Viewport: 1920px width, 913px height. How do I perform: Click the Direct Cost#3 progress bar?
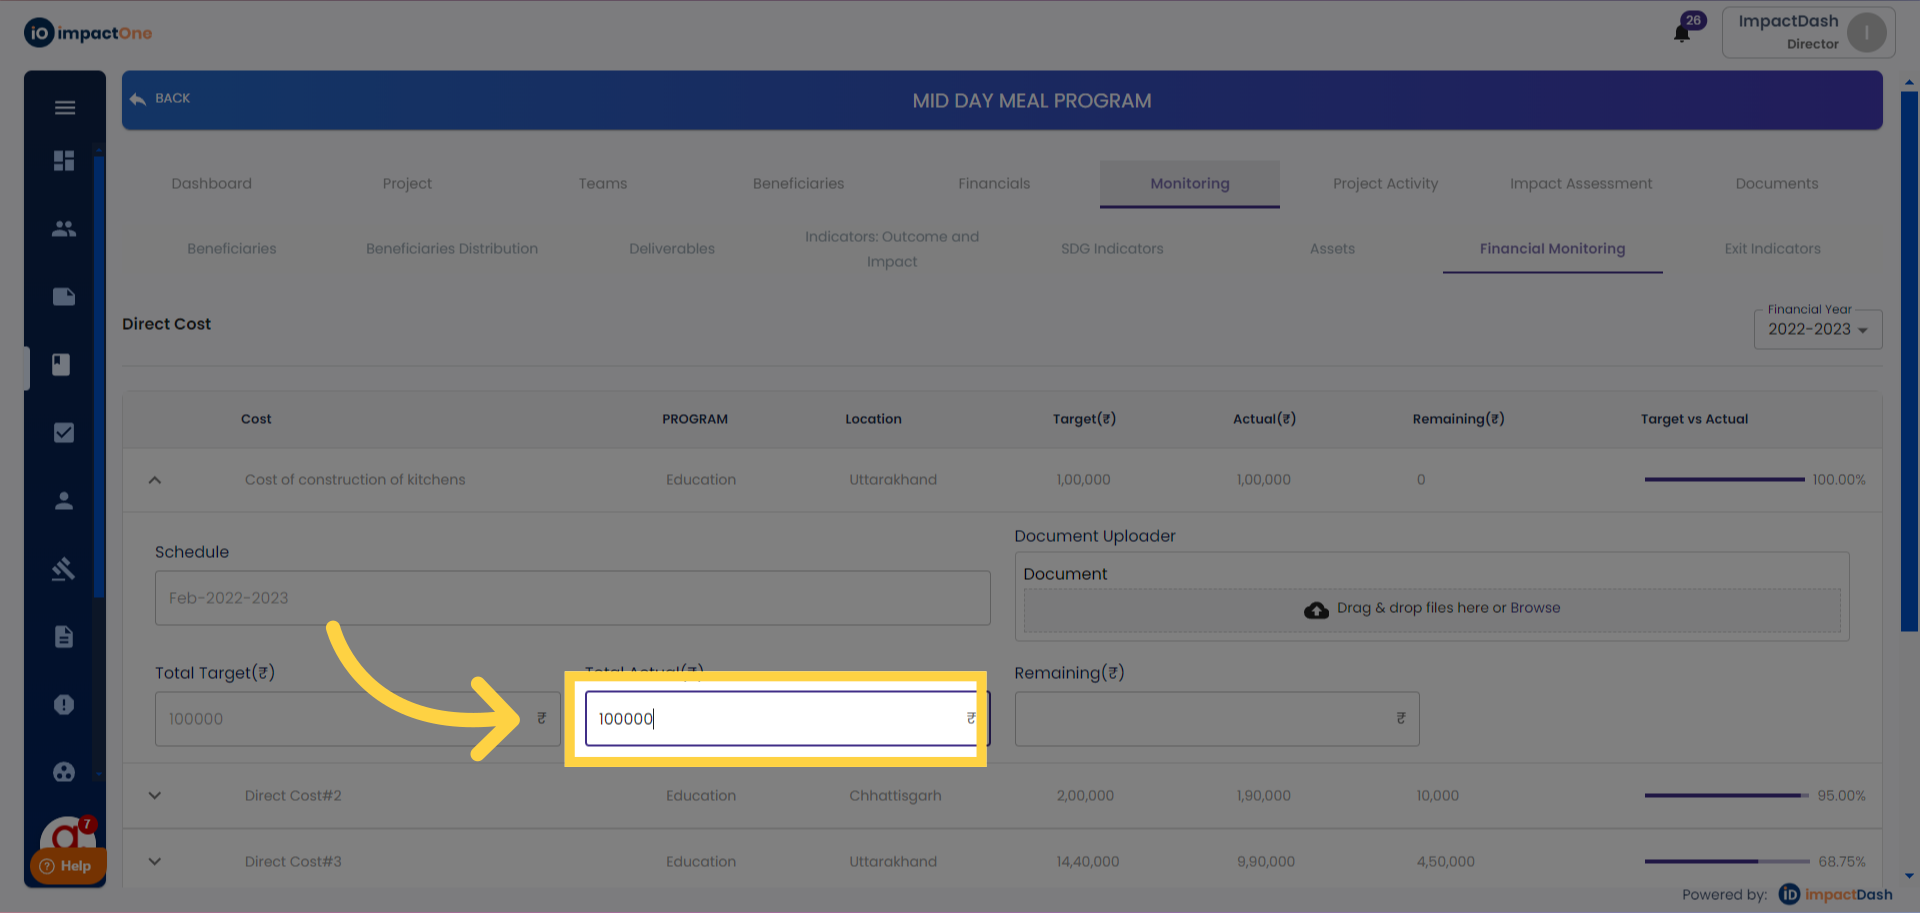[1726, 862]
